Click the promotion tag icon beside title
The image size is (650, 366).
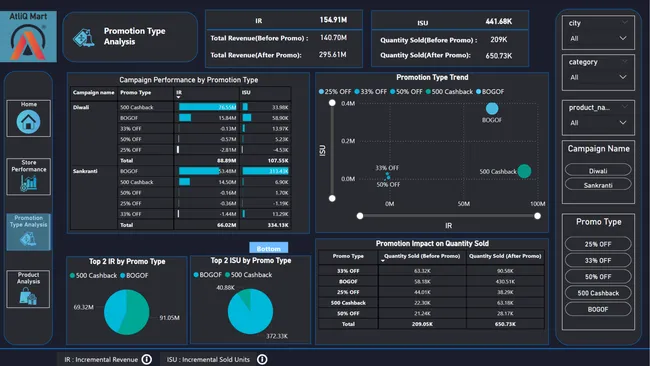coord(84,38)
